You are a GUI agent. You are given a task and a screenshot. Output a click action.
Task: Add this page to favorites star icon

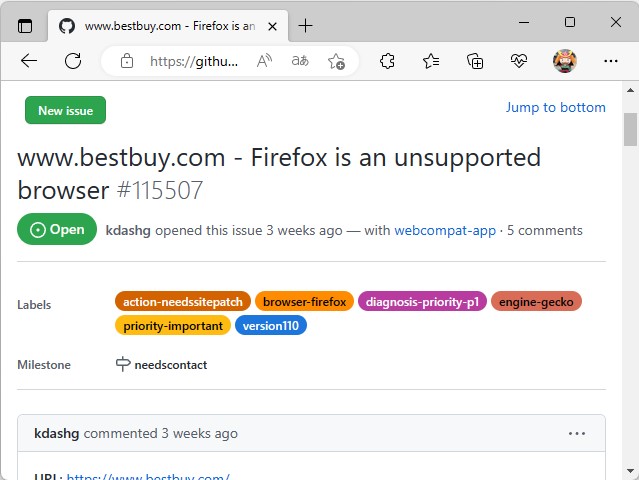[336, 62]
